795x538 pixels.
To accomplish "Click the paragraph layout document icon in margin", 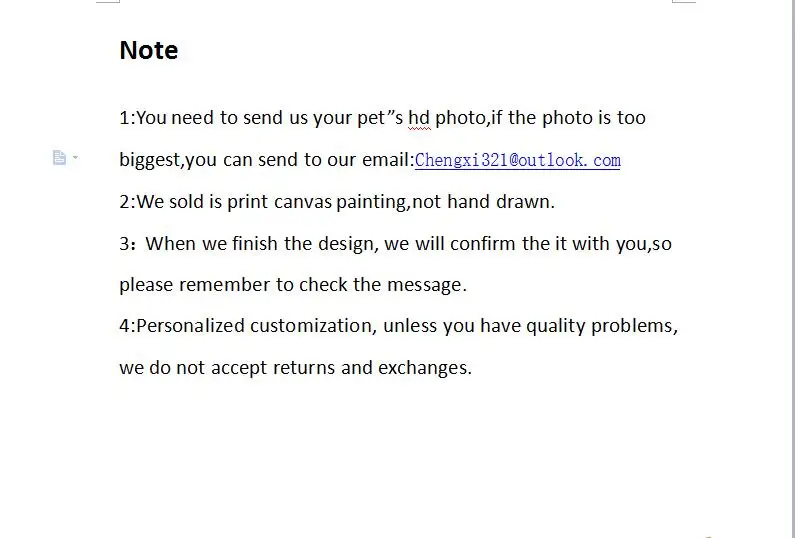I will tap(59, 158).
